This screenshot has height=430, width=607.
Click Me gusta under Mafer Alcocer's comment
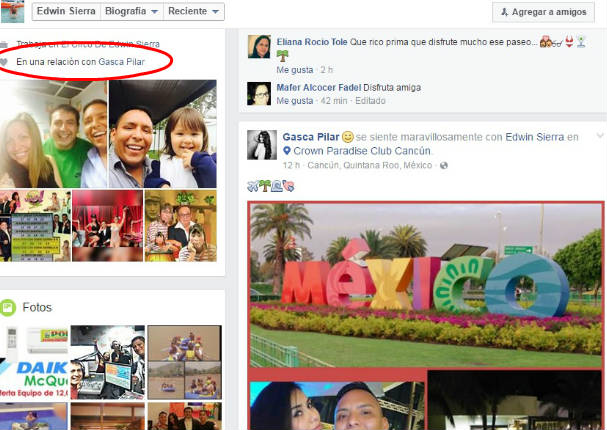tap(293, 101)
